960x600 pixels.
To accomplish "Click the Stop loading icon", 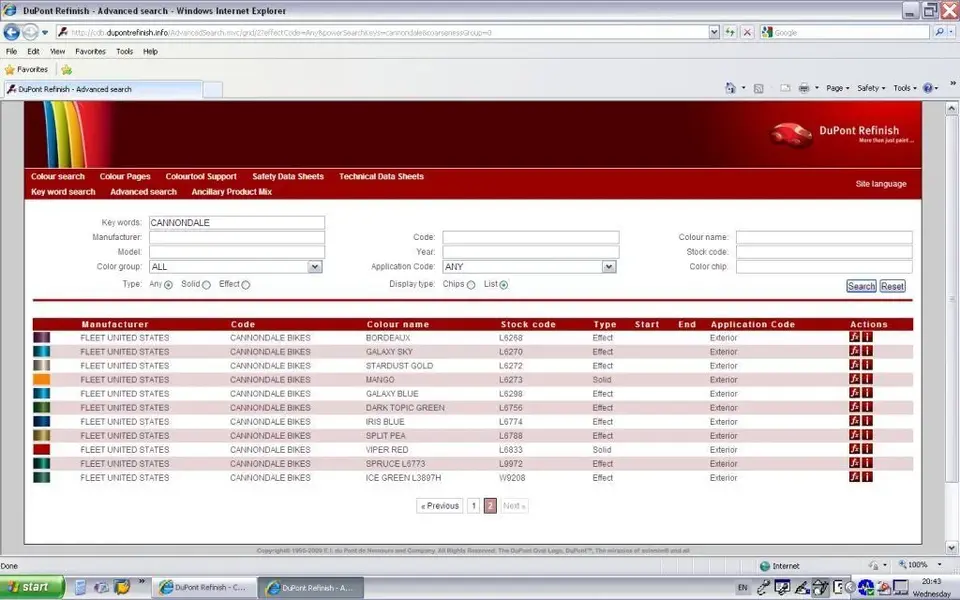I will coord(747,32).
